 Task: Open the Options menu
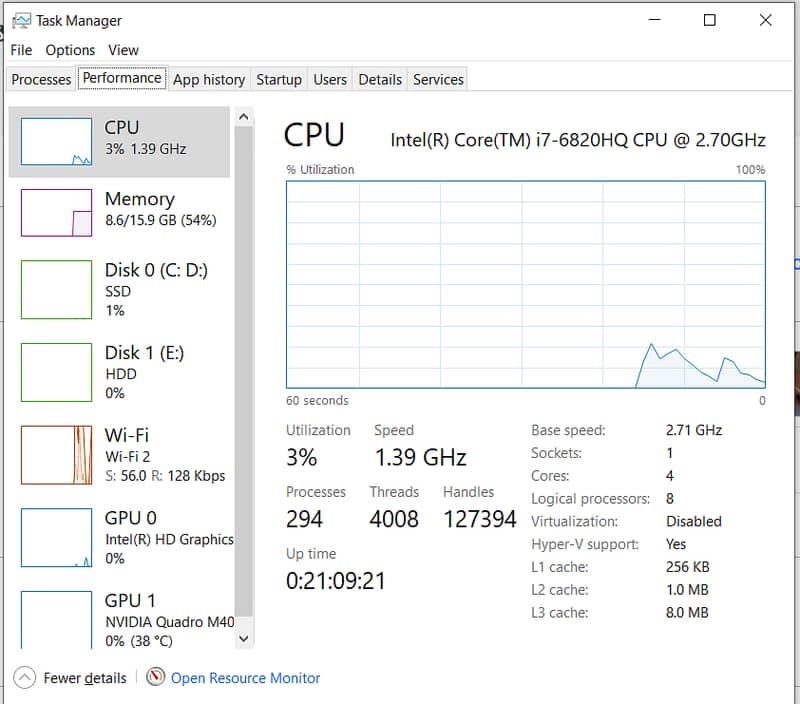[x=70, y=50]
